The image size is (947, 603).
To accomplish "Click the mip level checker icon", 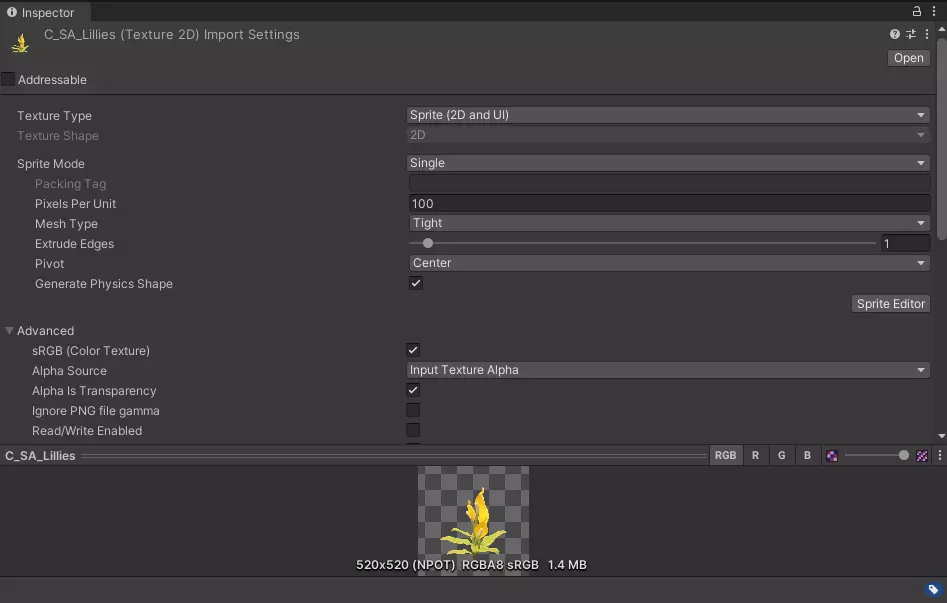I will coord(922,456).
